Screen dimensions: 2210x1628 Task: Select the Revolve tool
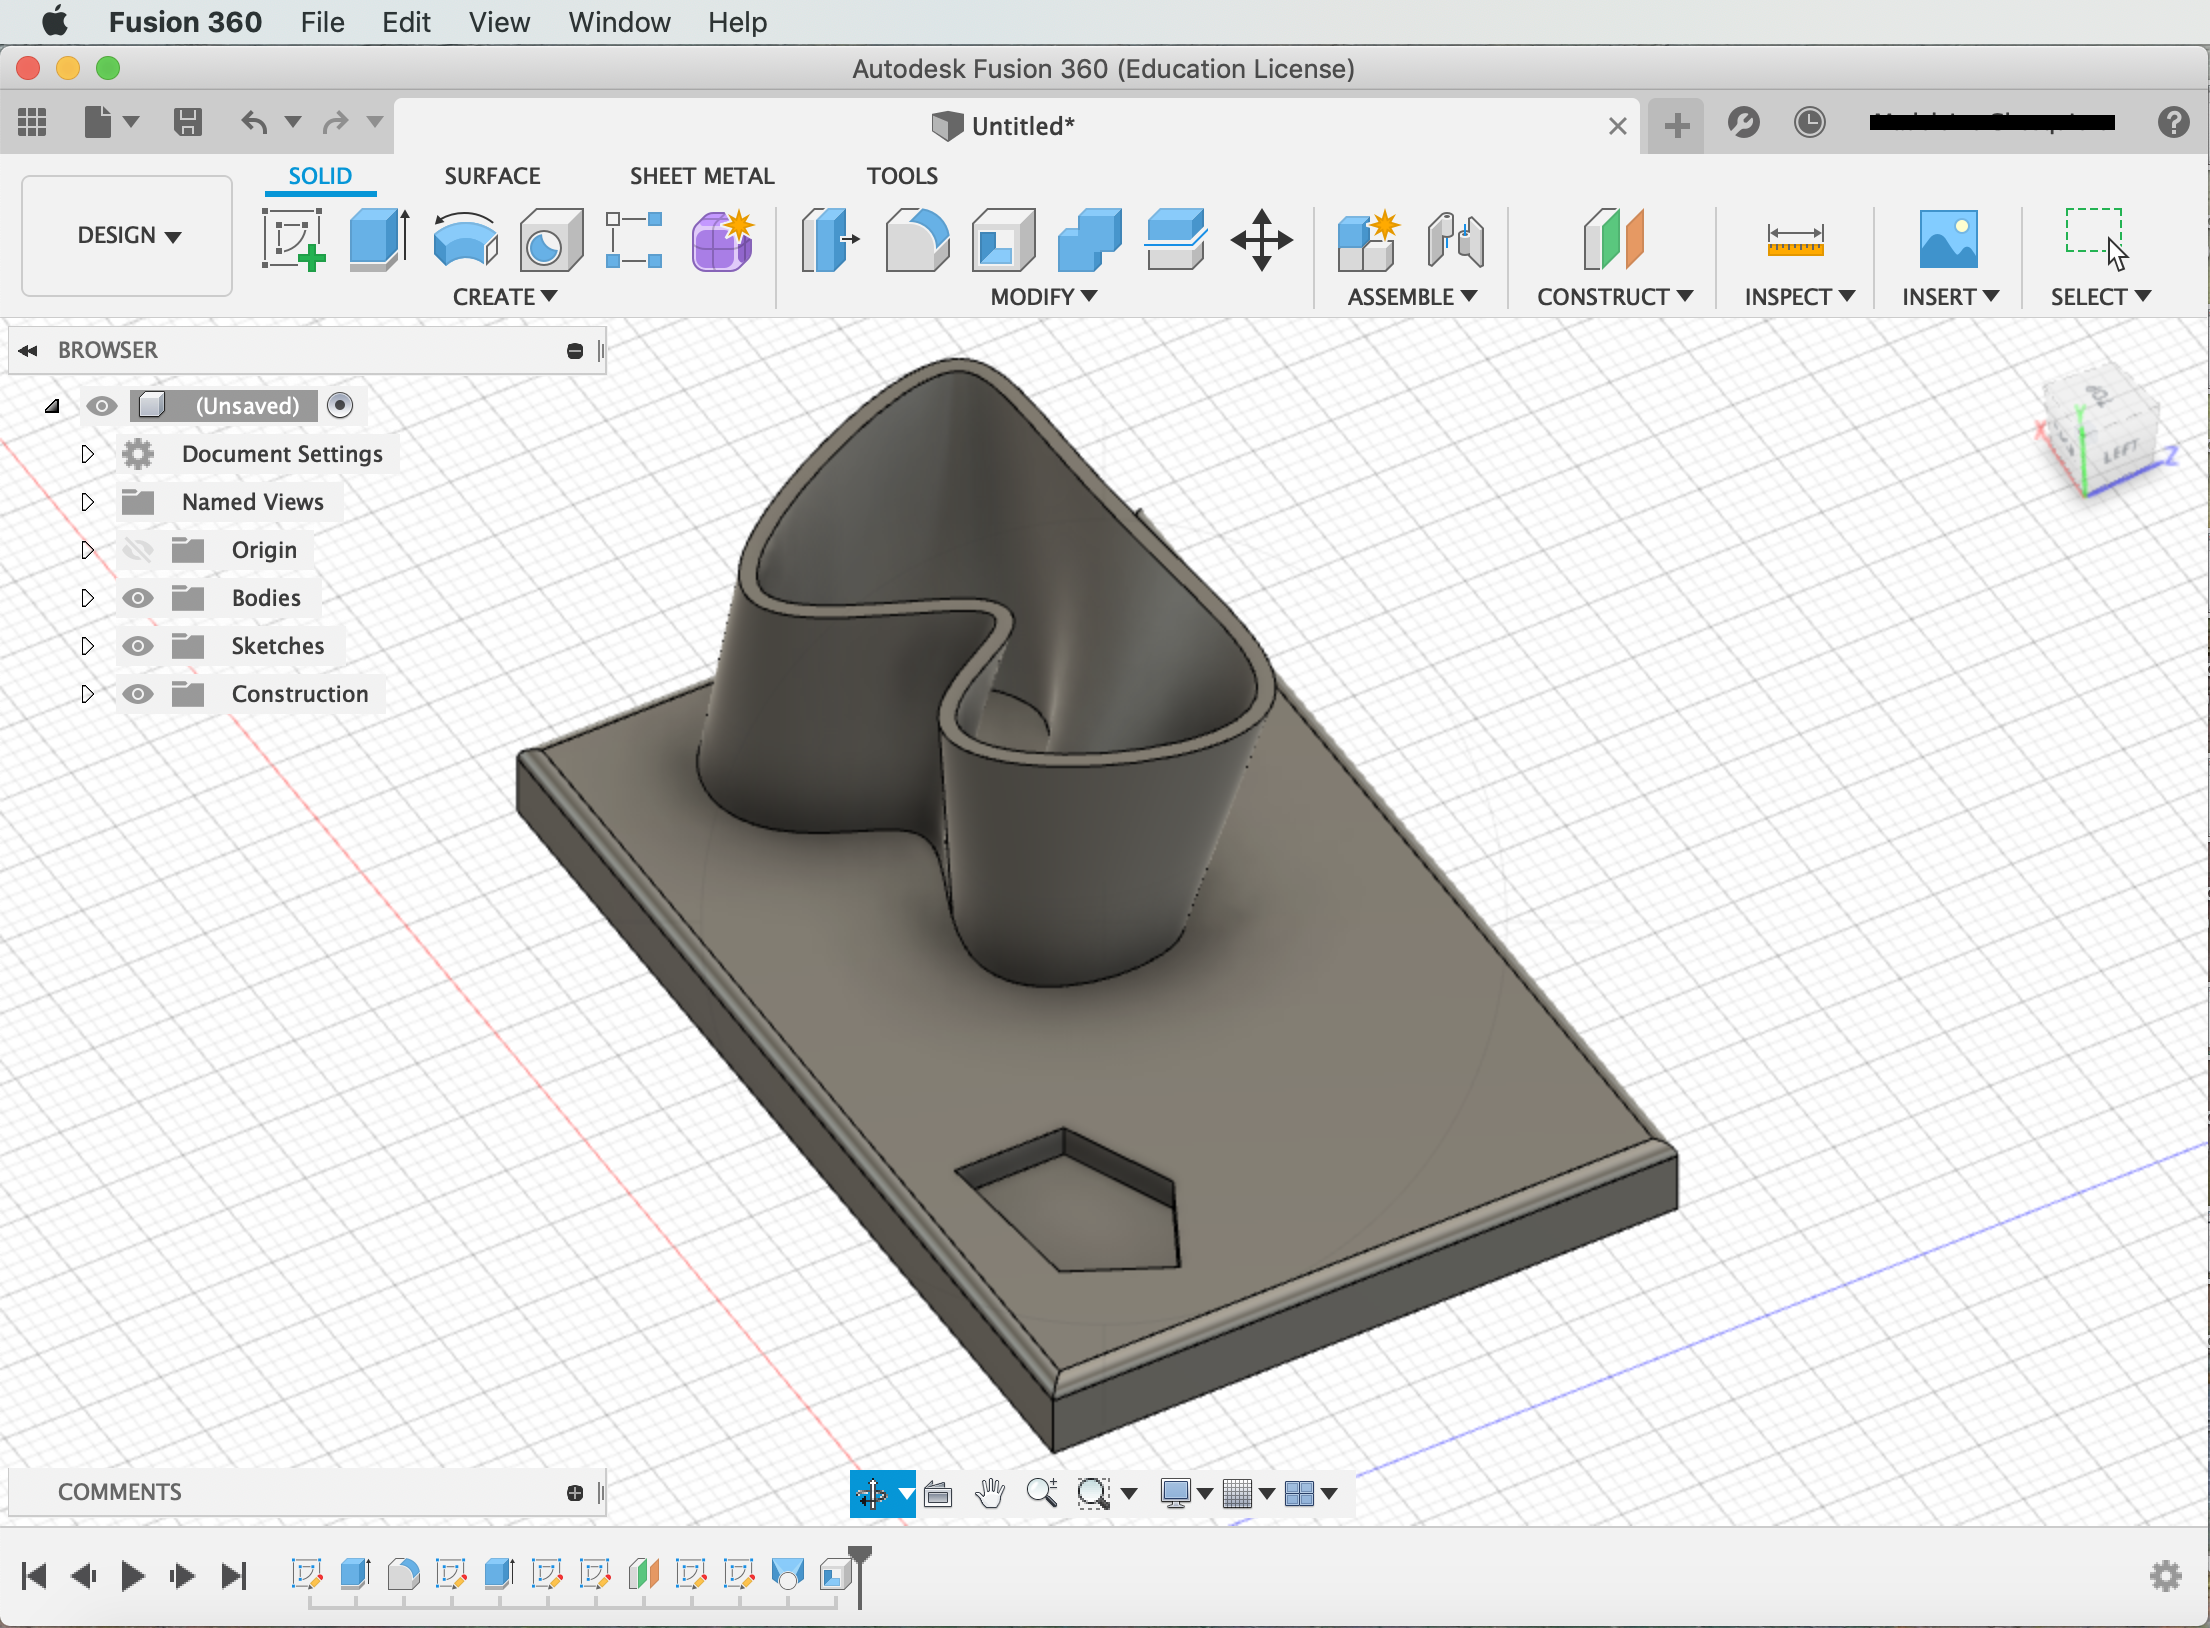click(x=465, y=239)
